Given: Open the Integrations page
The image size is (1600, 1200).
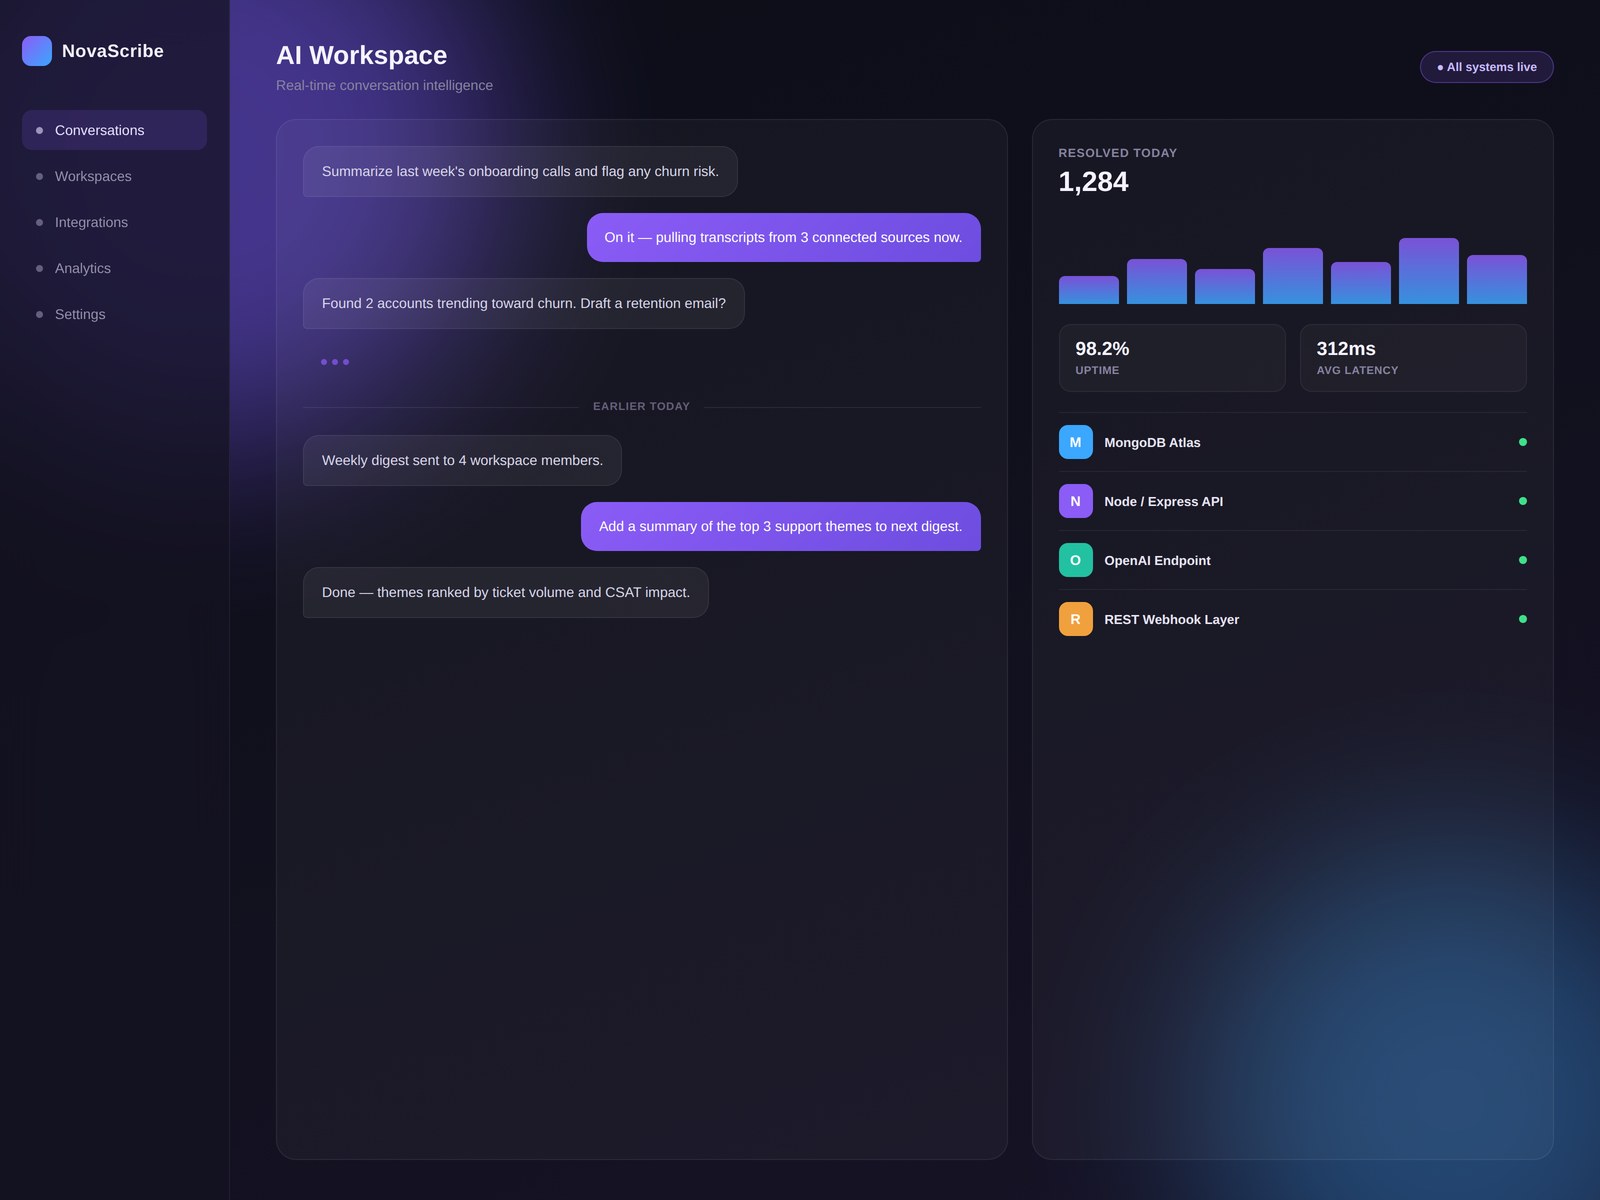Looking at the screenshot, I should [x=114, y=222].
